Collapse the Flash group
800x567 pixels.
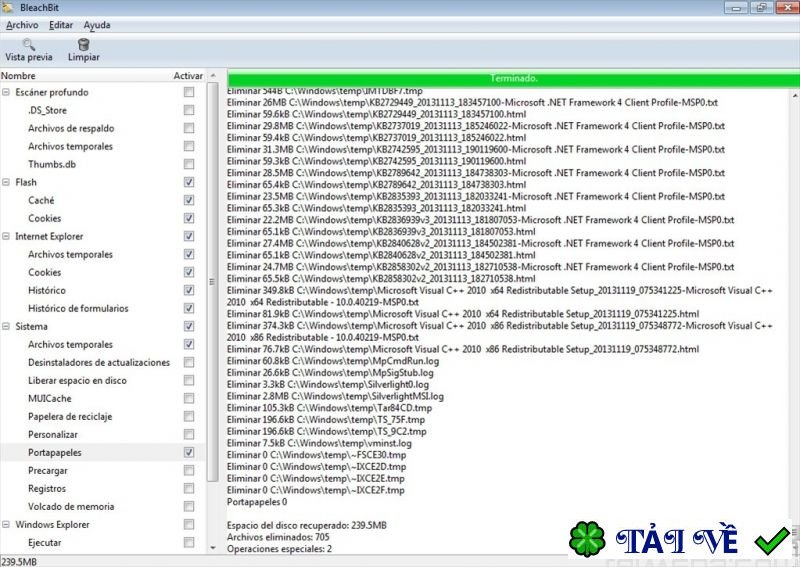tap(6, 182)
